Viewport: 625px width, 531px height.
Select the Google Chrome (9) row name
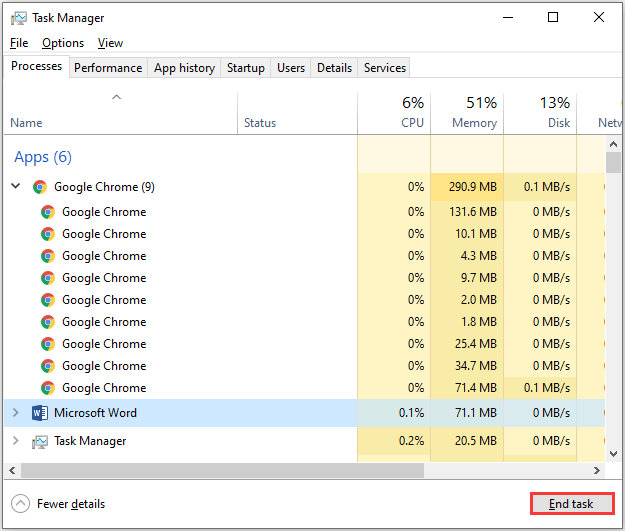104,187
